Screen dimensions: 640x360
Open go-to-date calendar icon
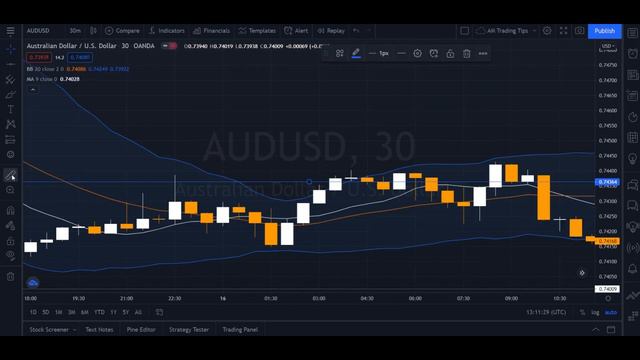pyautogui.click(x=160, y=312)
